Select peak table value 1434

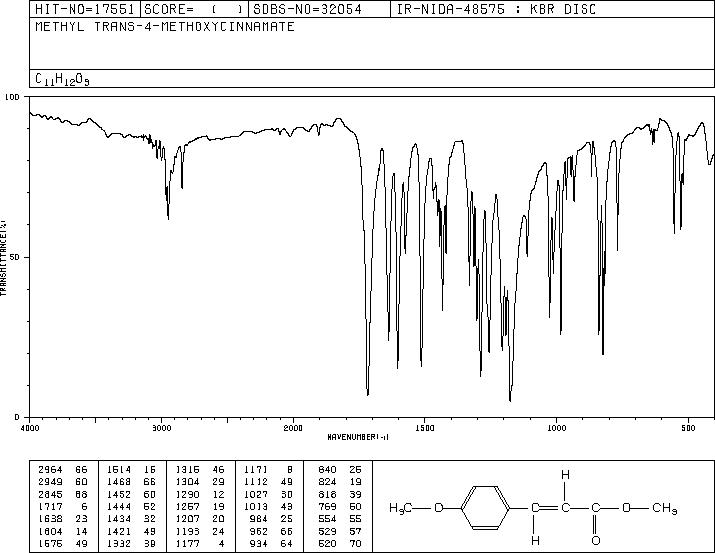[119, 519]
